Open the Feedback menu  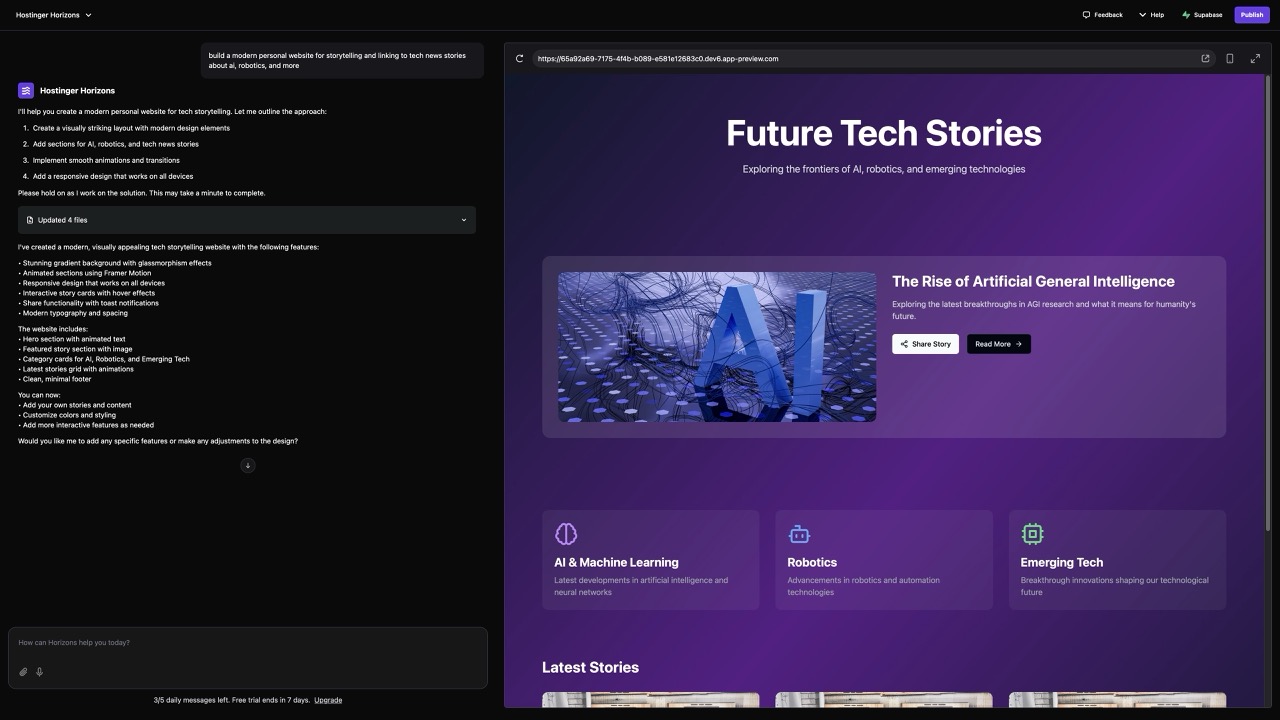(x=1103, y=14)
